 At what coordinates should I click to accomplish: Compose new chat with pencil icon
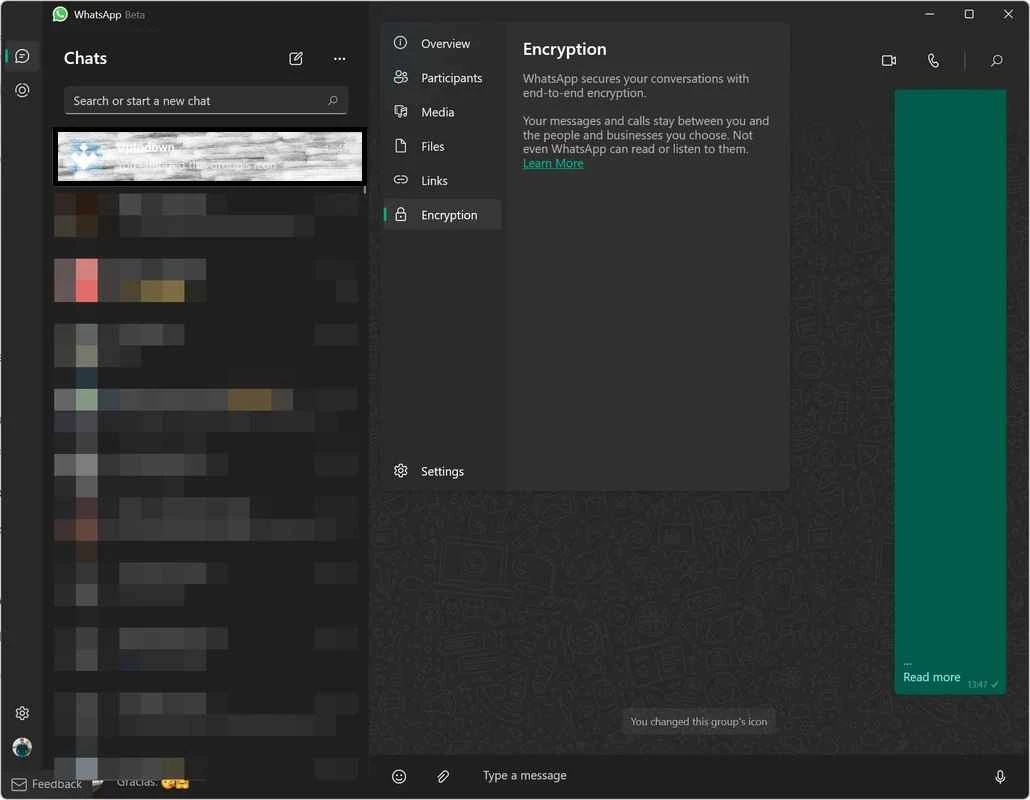pos(296,58)
